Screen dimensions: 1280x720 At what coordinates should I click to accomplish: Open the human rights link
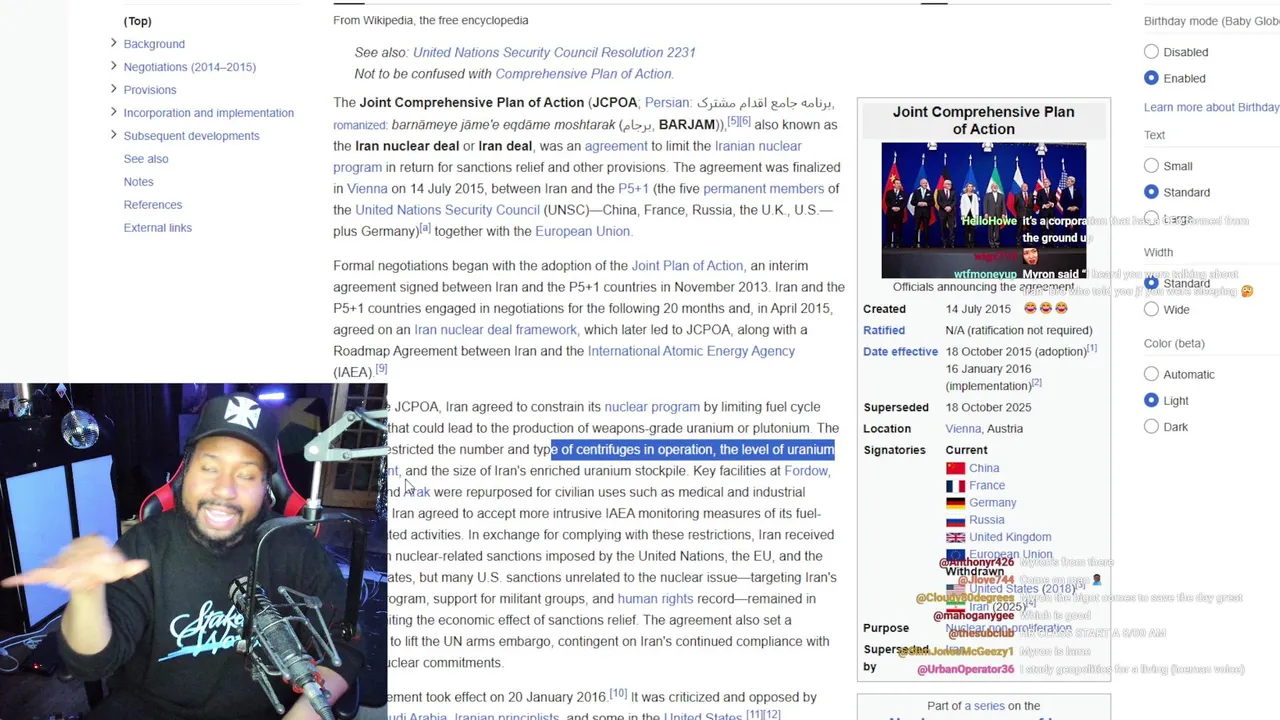click(x=655, y=599)
